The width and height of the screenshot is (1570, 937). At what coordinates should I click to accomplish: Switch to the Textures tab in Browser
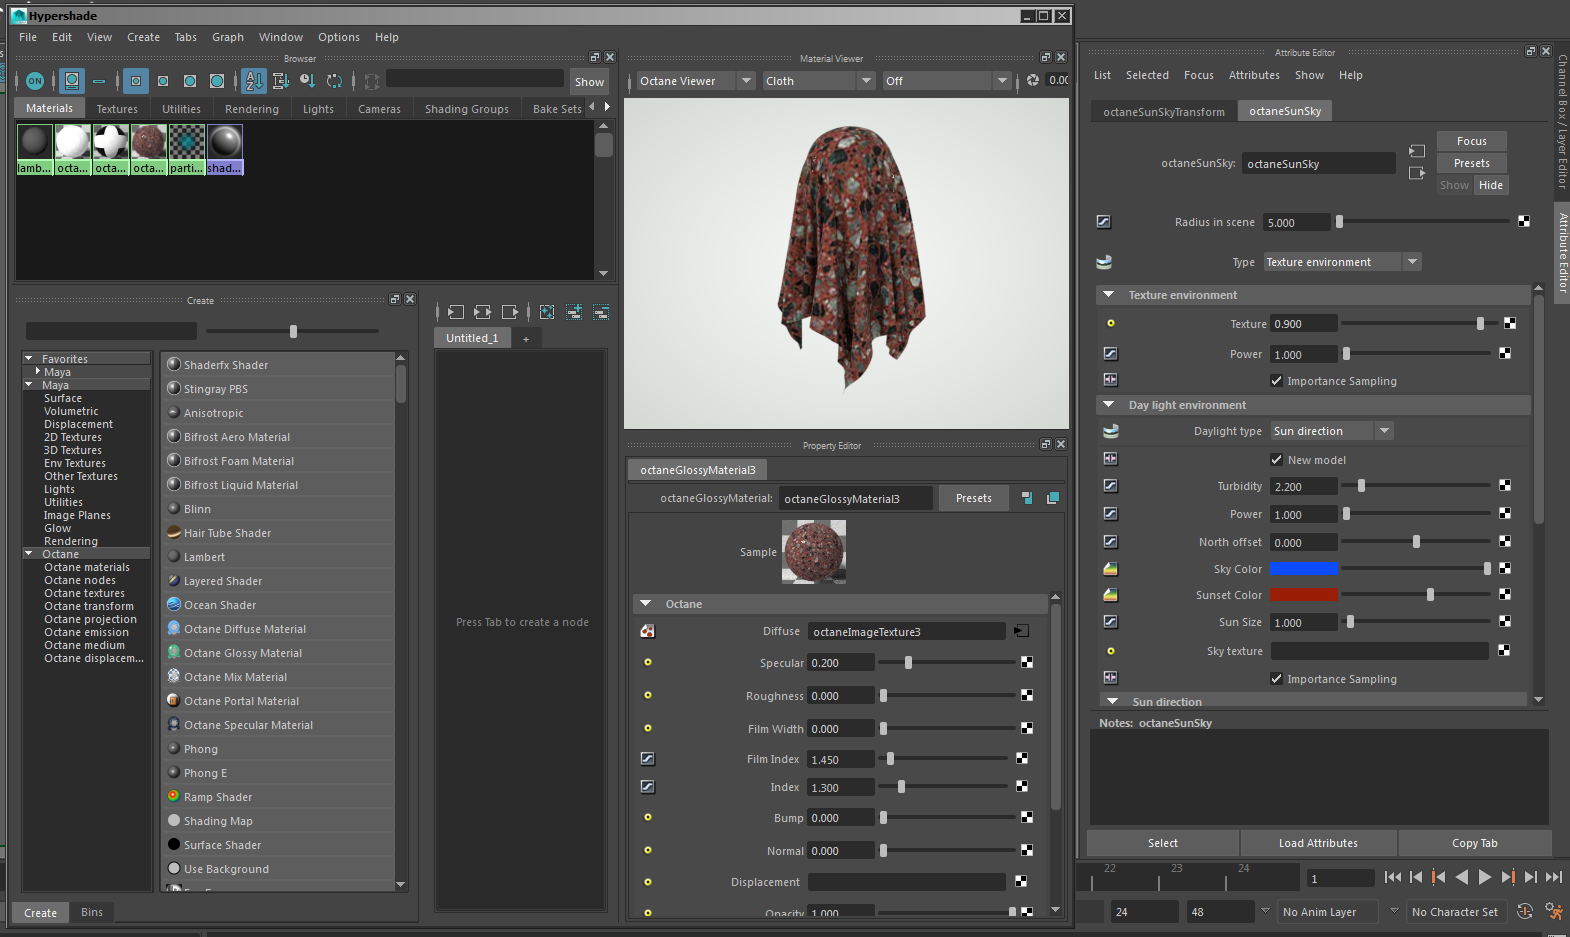click(117, 109)
